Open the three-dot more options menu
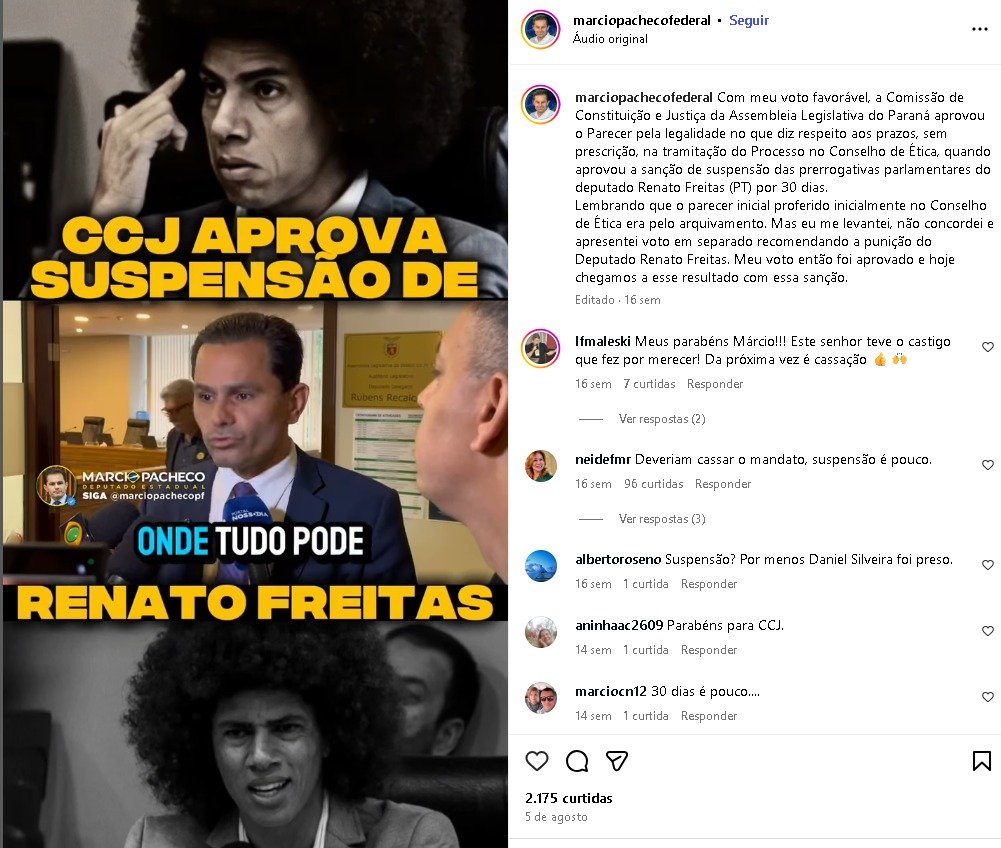This screenshot has width=1001, height=848. click(x=979, y=29)
